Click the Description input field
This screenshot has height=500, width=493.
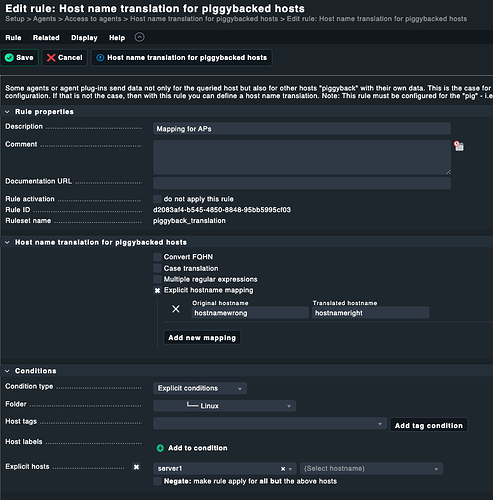[x=302, y=129]
